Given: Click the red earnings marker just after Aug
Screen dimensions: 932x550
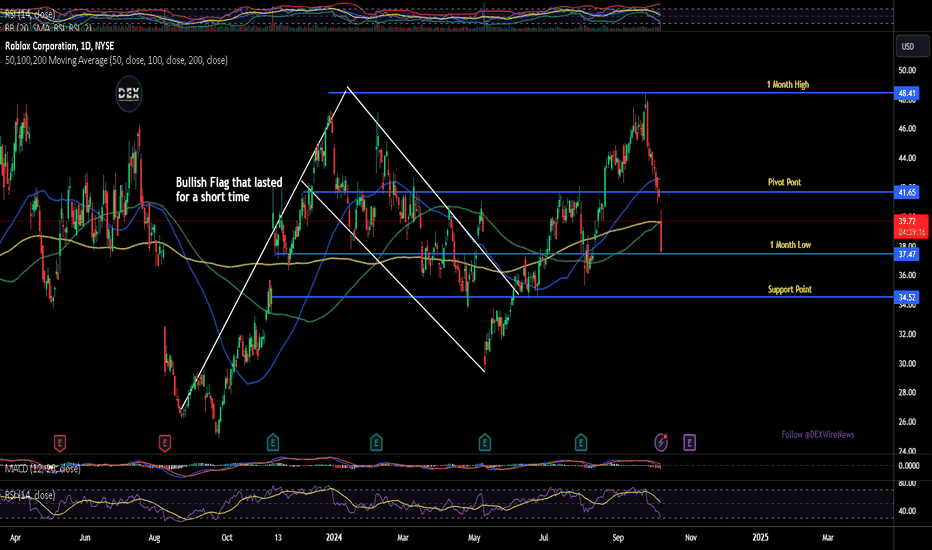Looking at the screenshot, I should click(x=165, y=443).
